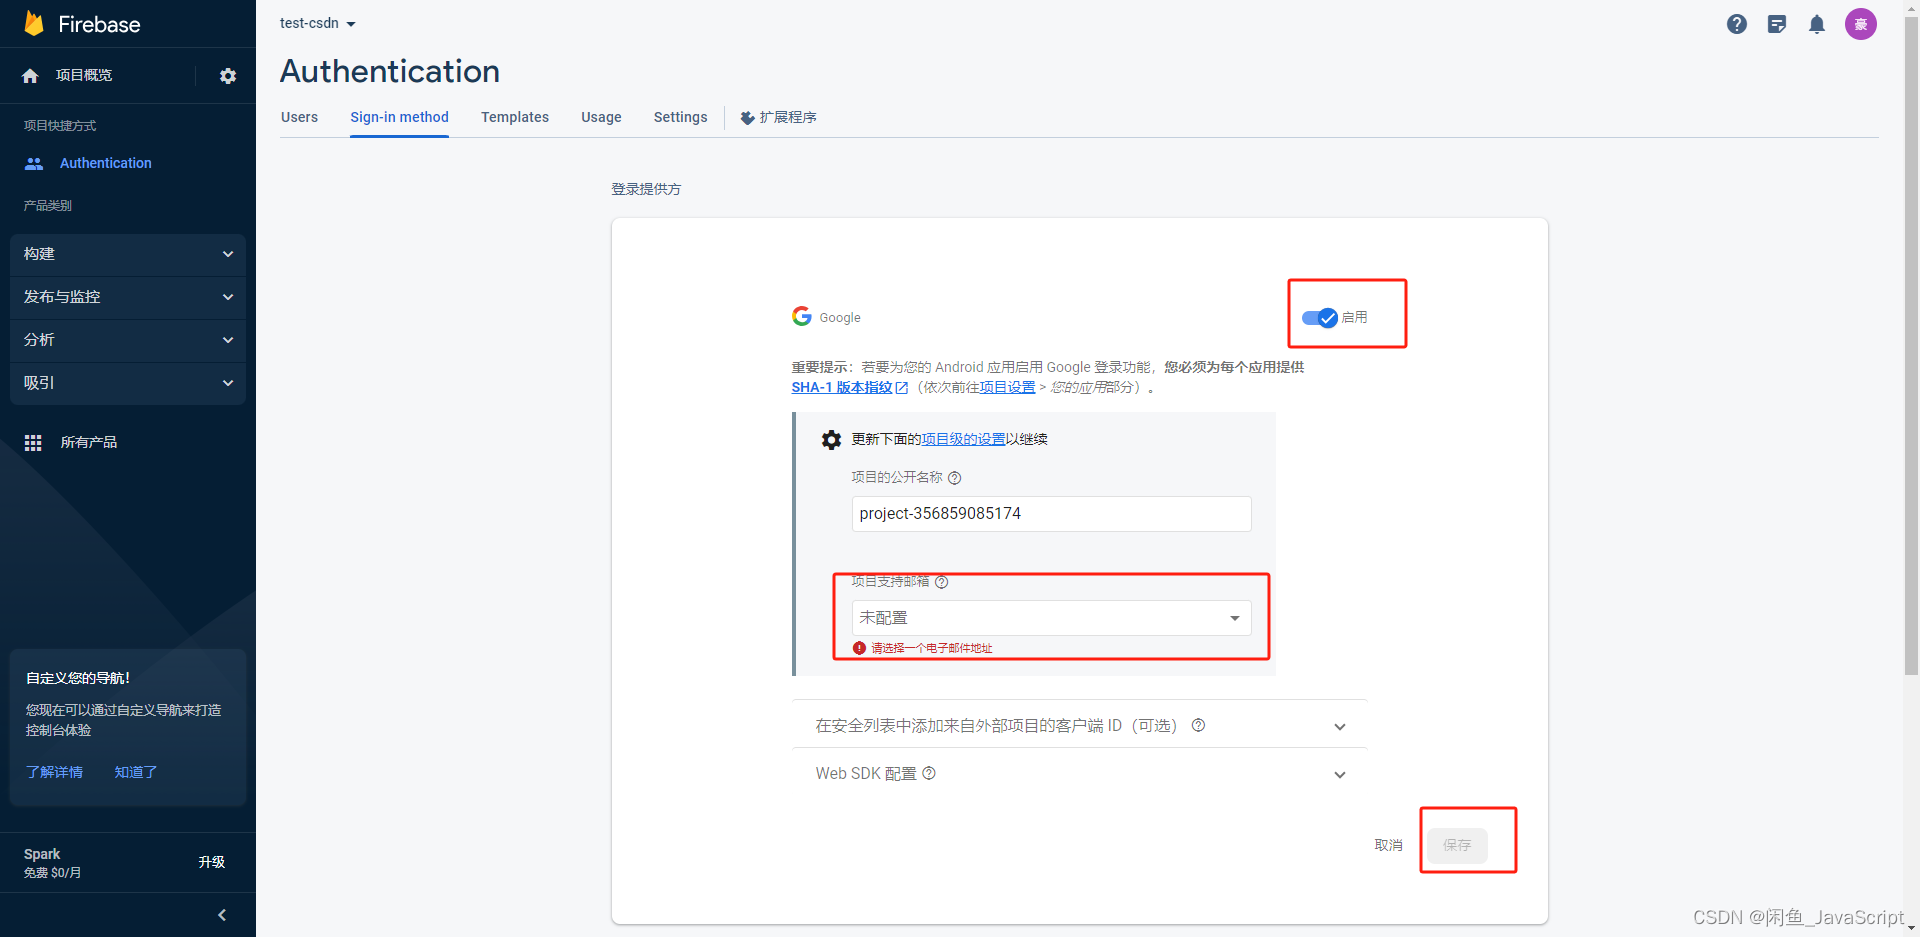This screenshot has width=1920, height=937.
Task: Click gear icon next to 更新下面的
Action: coord(831,439)
